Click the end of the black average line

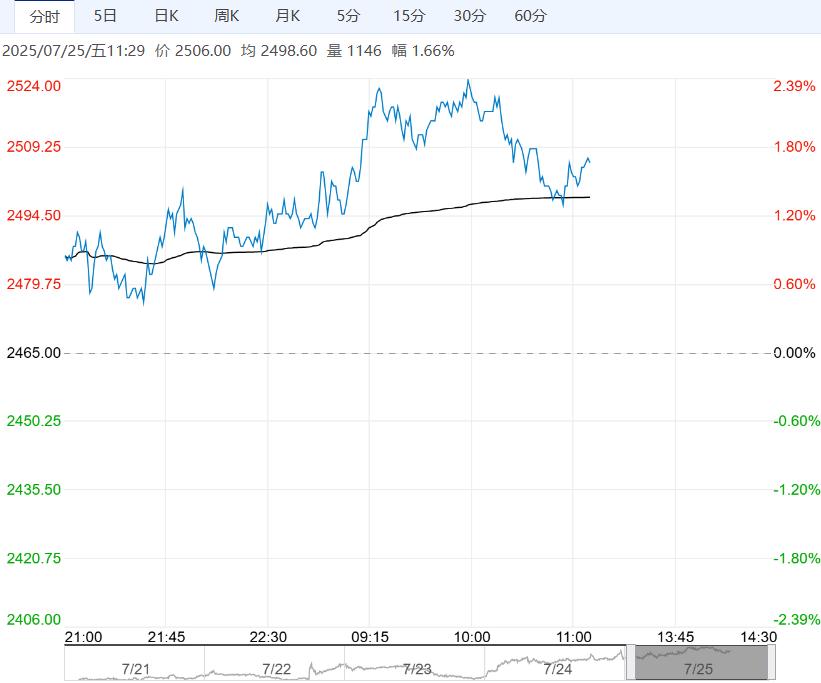pos(589,197)
